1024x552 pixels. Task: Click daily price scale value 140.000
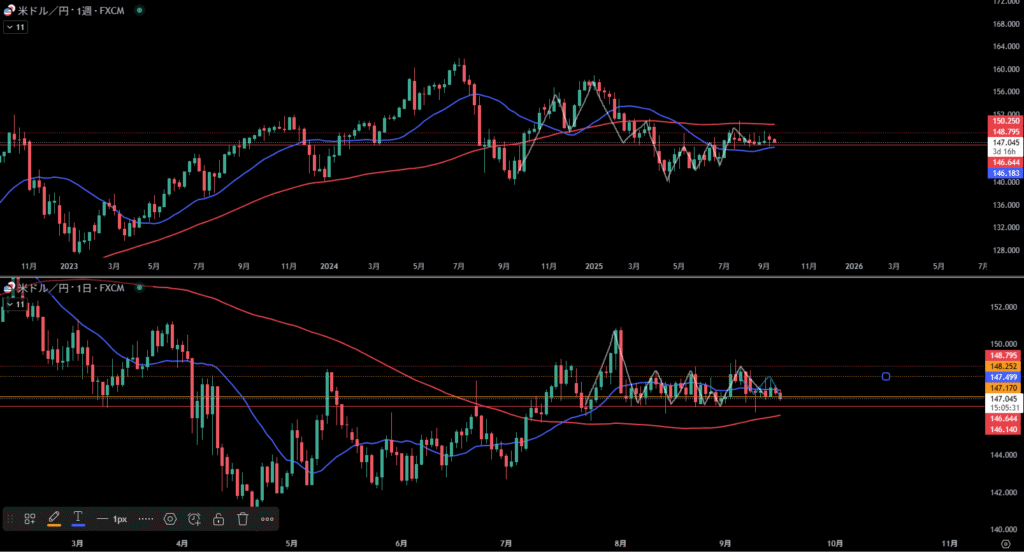tap(1003, 530)
